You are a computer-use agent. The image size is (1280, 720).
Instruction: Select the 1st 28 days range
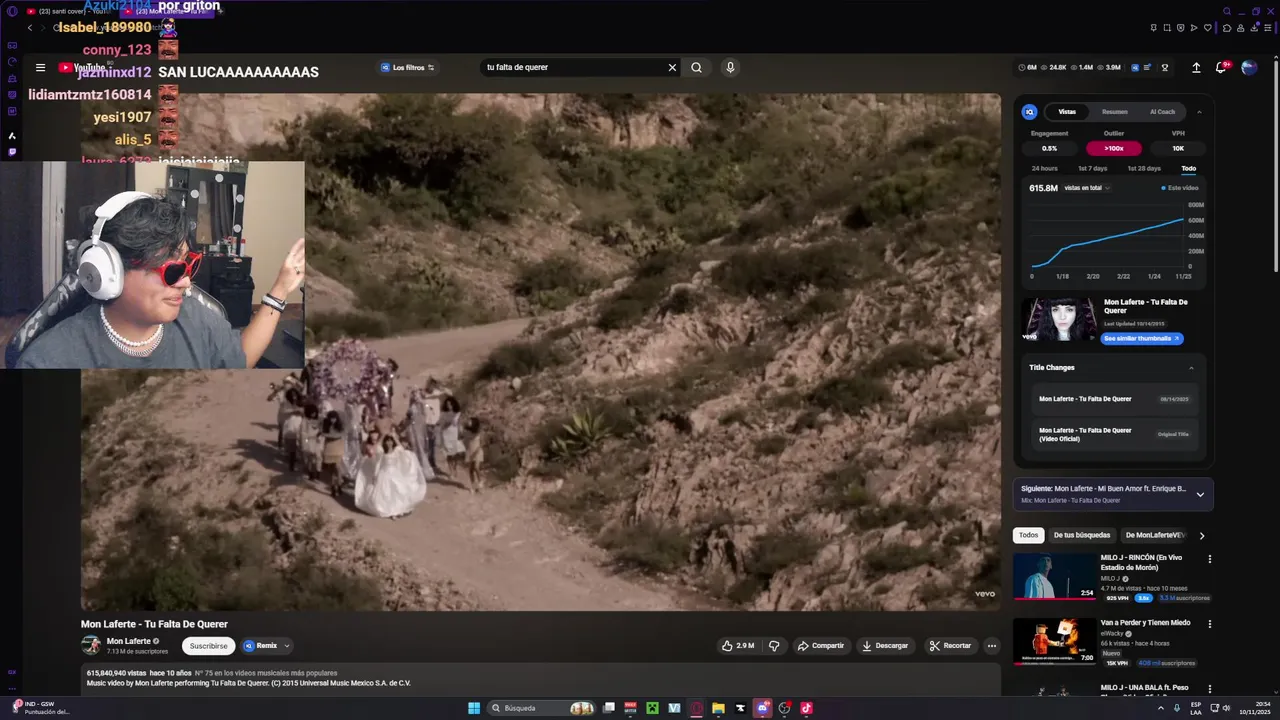(1144, 168)
